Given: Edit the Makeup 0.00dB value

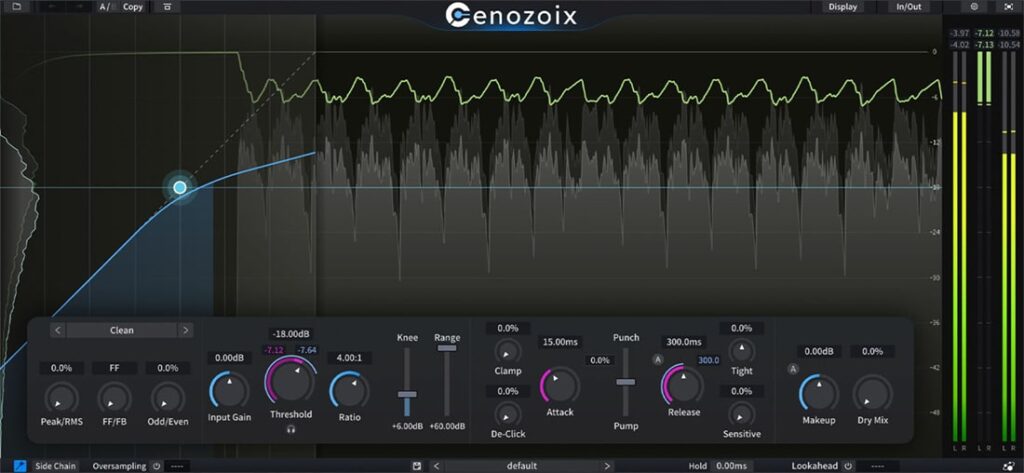Looking at the screenshot, I should pyautogui.click(x=819, y=351).
